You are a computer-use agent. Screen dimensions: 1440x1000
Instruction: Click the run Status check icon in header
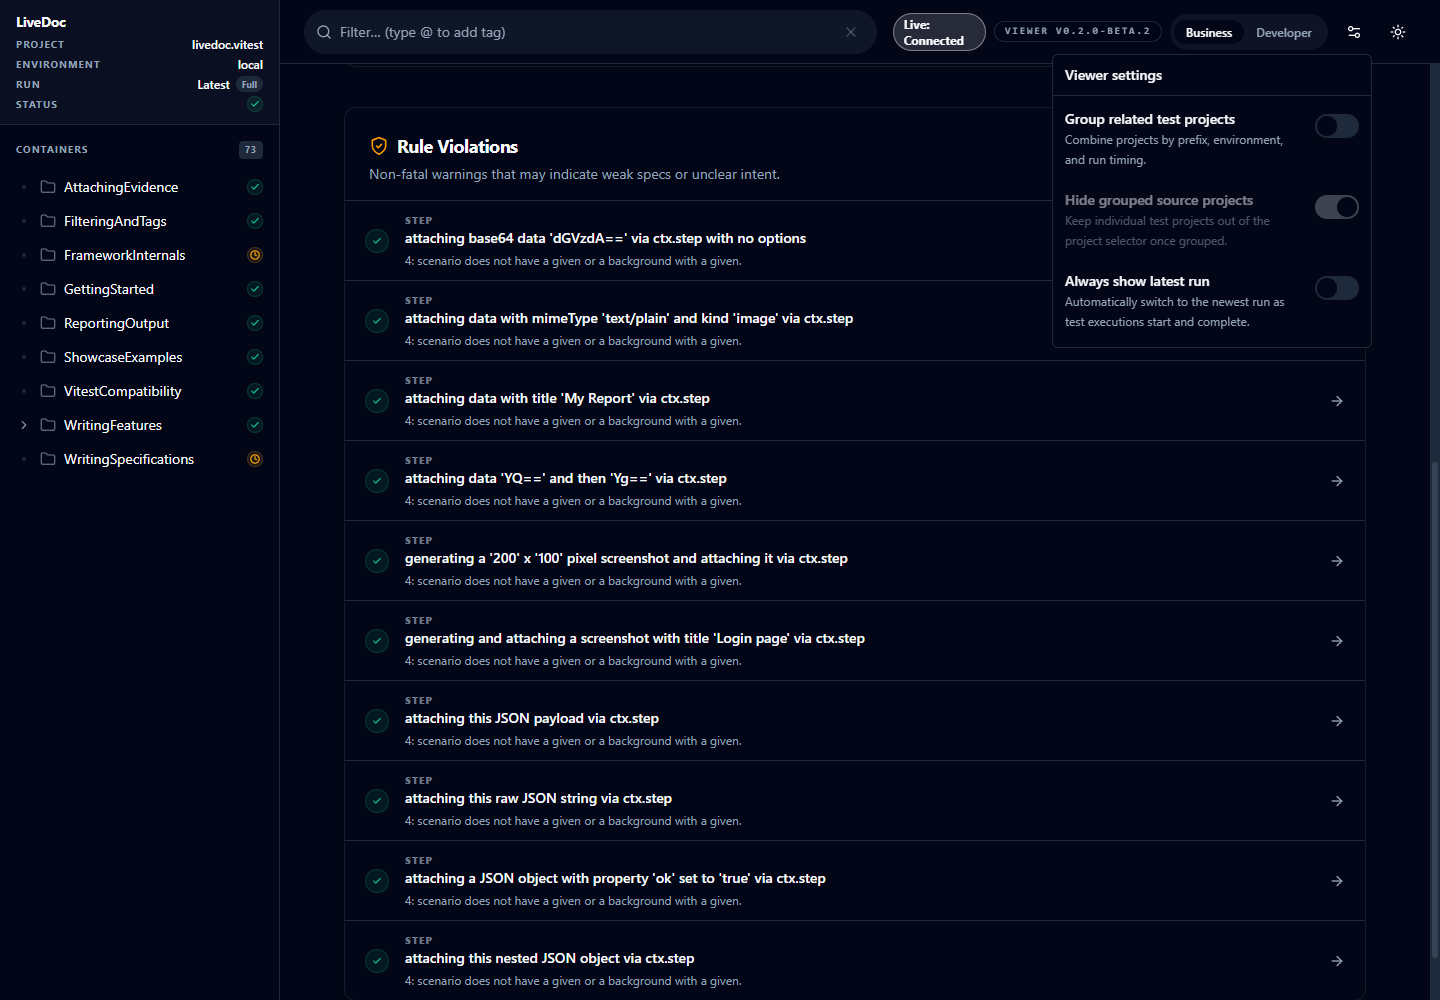tap(255, 104)
